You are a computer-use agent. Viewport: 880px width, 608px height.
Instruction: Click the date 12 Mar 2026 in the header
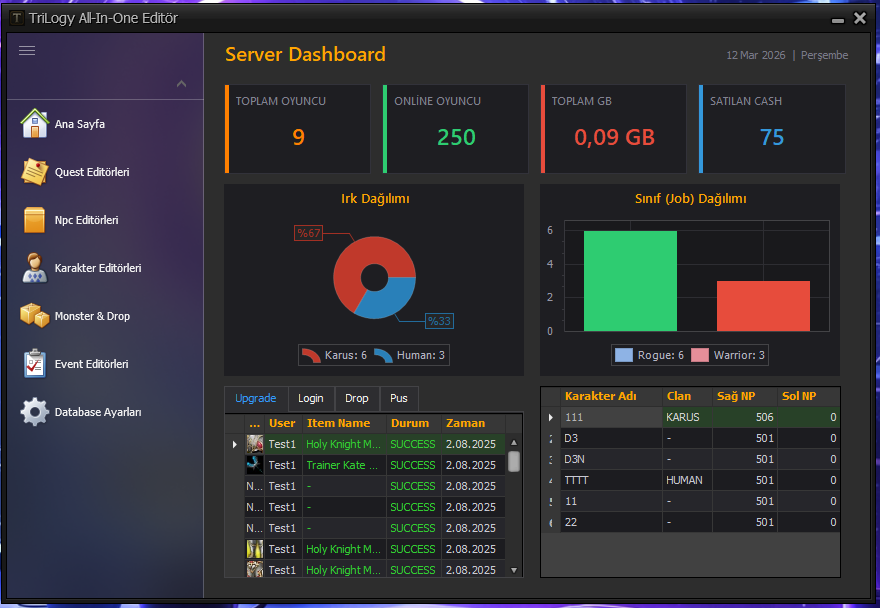(756, 55)
